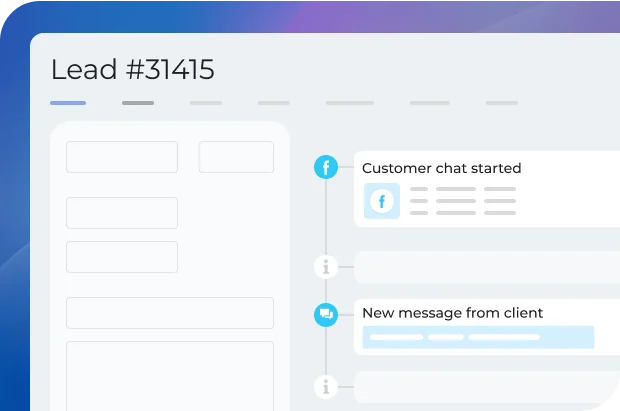Image resolution: width=620 pixels, height=411 pixels.
Task: Click the chat bubble icon for the new message
Action: click(x=326, y=314)
